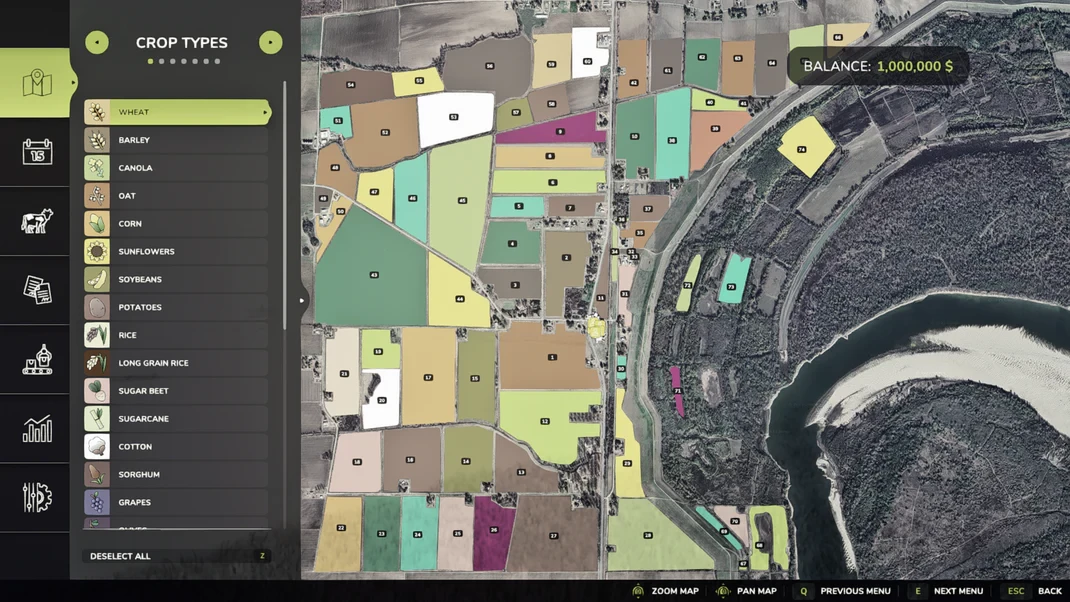Open the animals cow icon page

[37, 221]
